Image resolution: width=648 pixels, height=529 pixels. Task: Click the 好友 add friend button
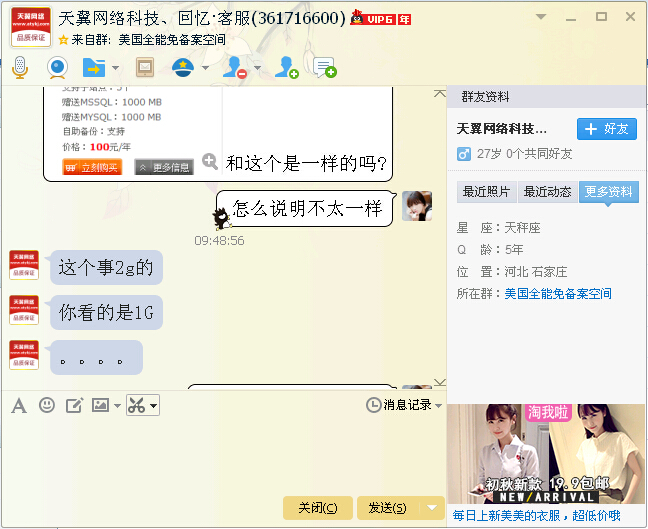[607, 129]
